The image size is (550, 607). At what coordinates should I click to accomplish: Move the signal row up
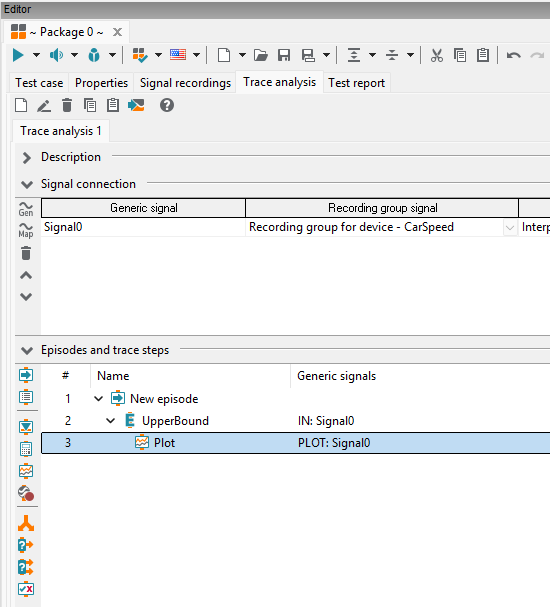click(26, 275)
